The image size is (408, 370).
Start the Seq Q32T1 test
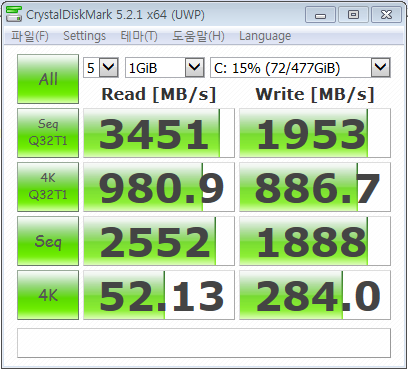(48, 133)
